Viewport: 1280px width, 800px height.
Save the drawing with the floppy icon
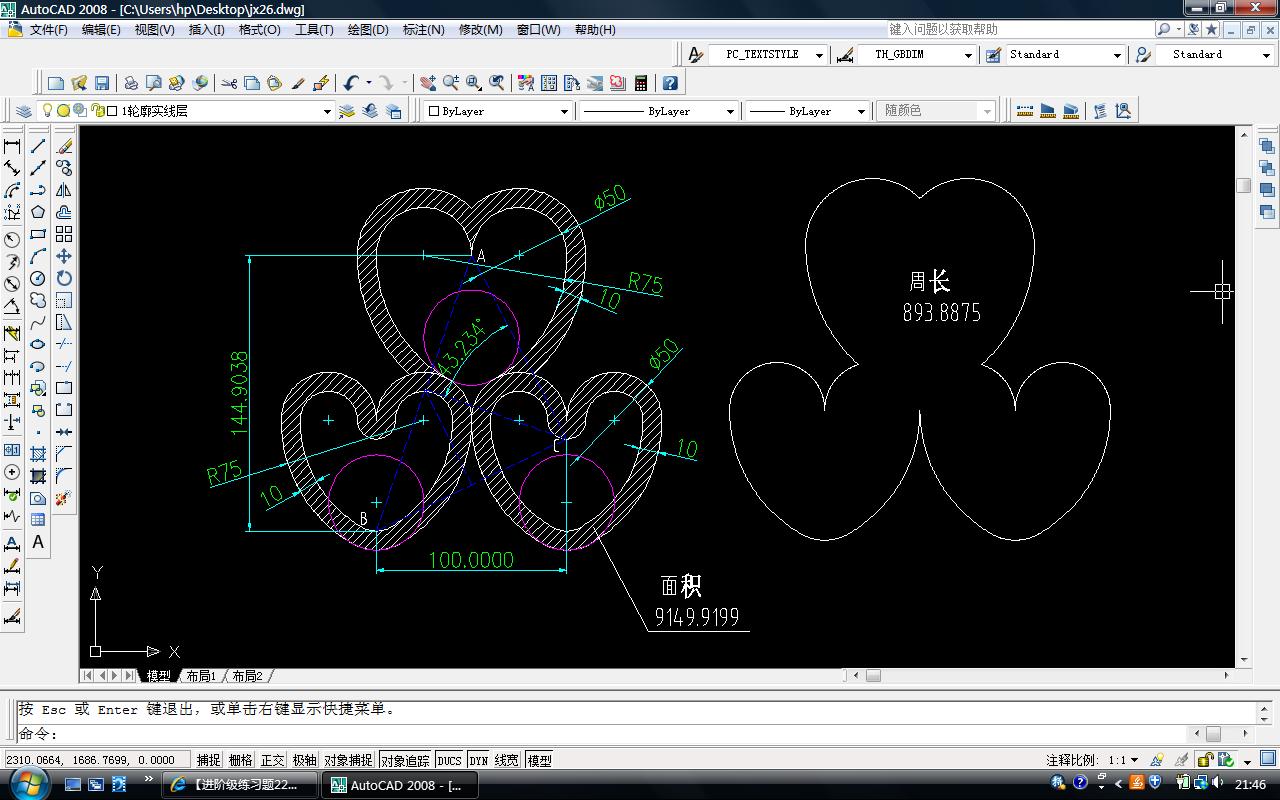pyautogui.click(x=102, y=83)
